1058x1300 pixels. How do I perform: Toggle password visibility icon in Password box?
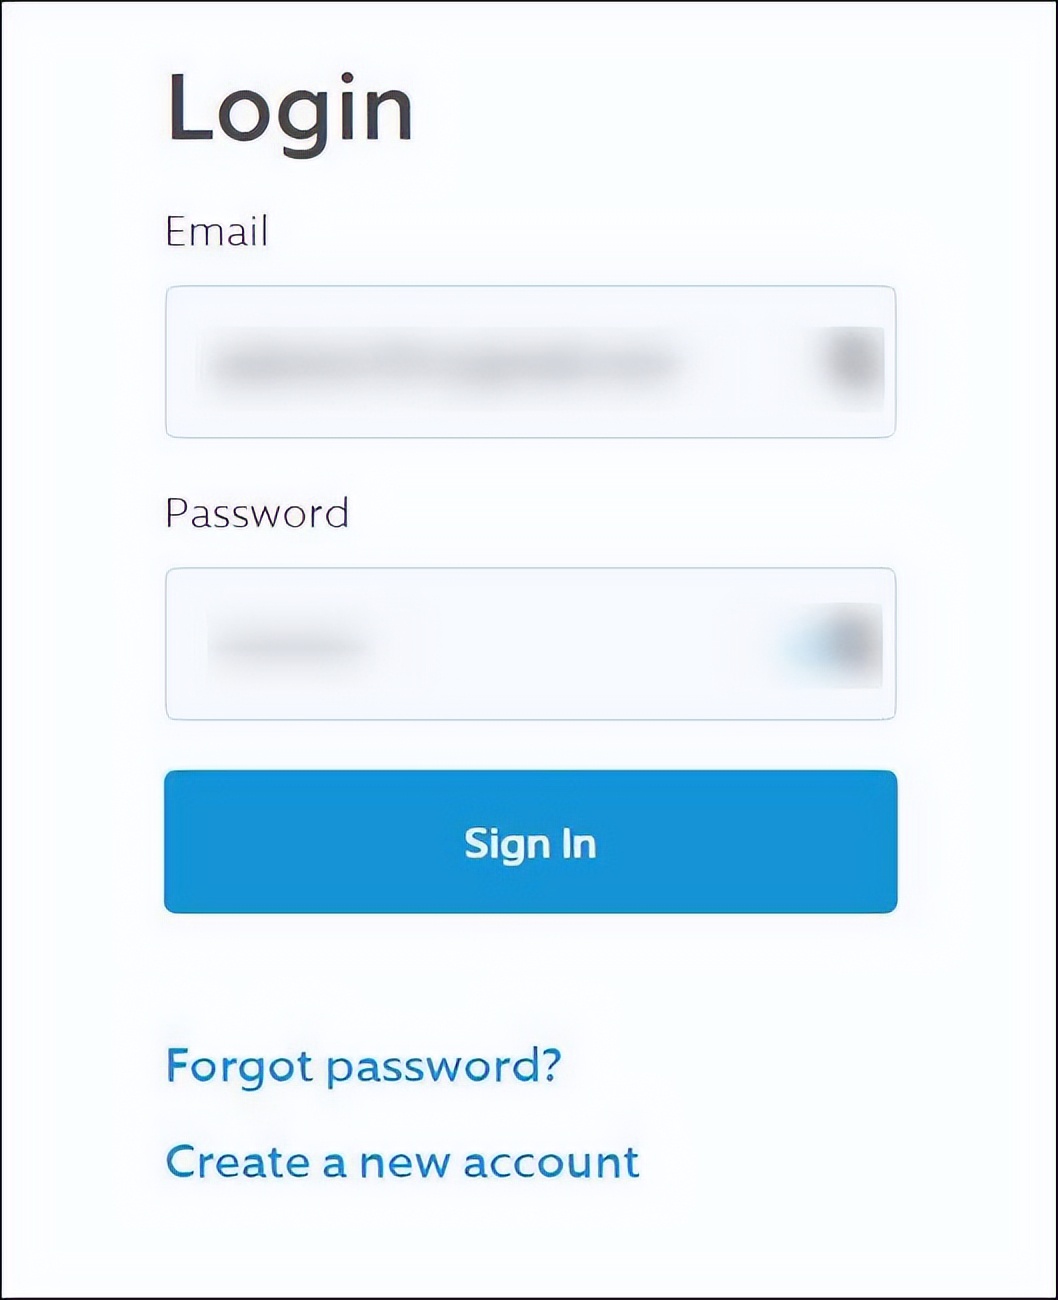(x=846, y=644)
